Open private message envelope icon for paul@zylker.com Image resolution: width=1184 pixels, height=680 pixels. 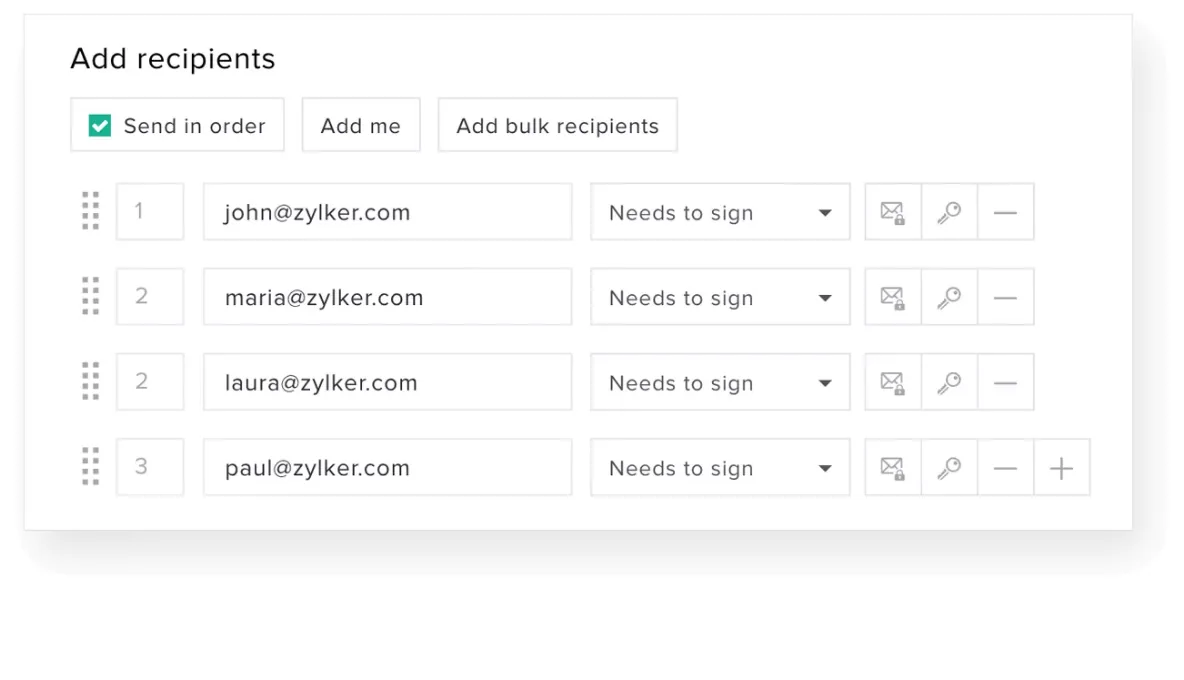click(893, 468)
